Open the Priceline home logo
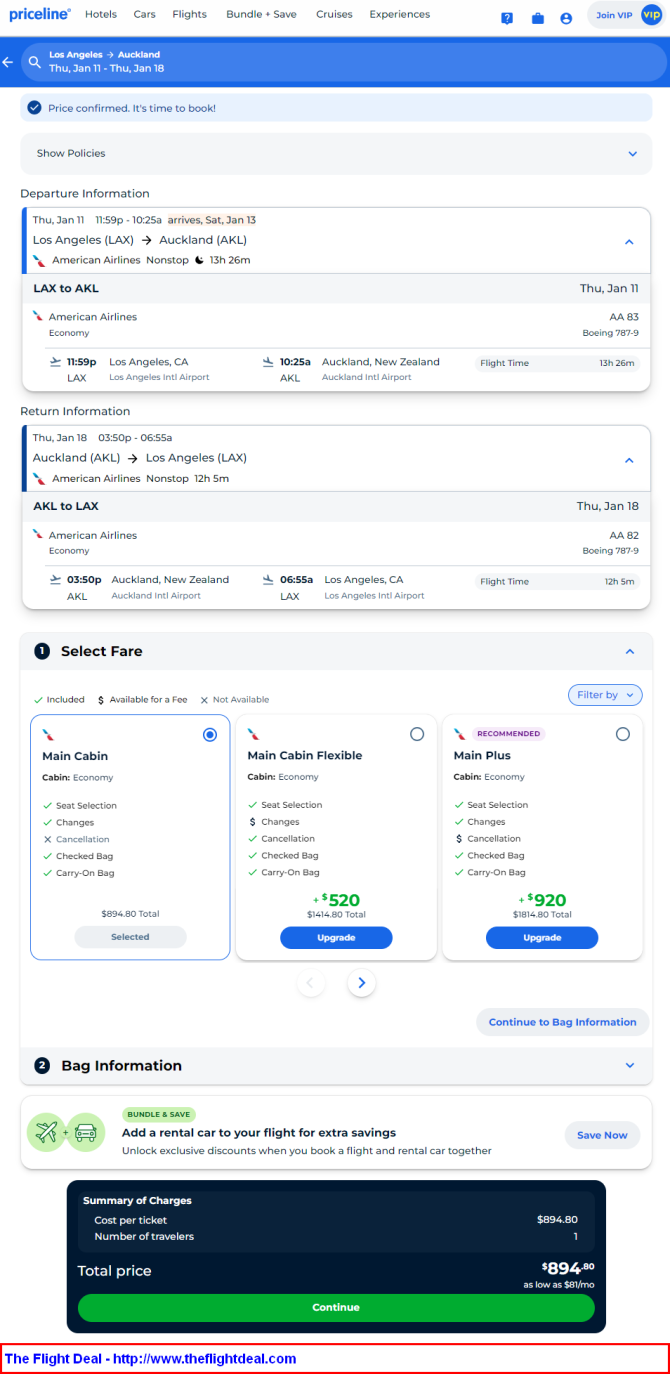This screenshot has width=670, height=1374. point(40,14)
